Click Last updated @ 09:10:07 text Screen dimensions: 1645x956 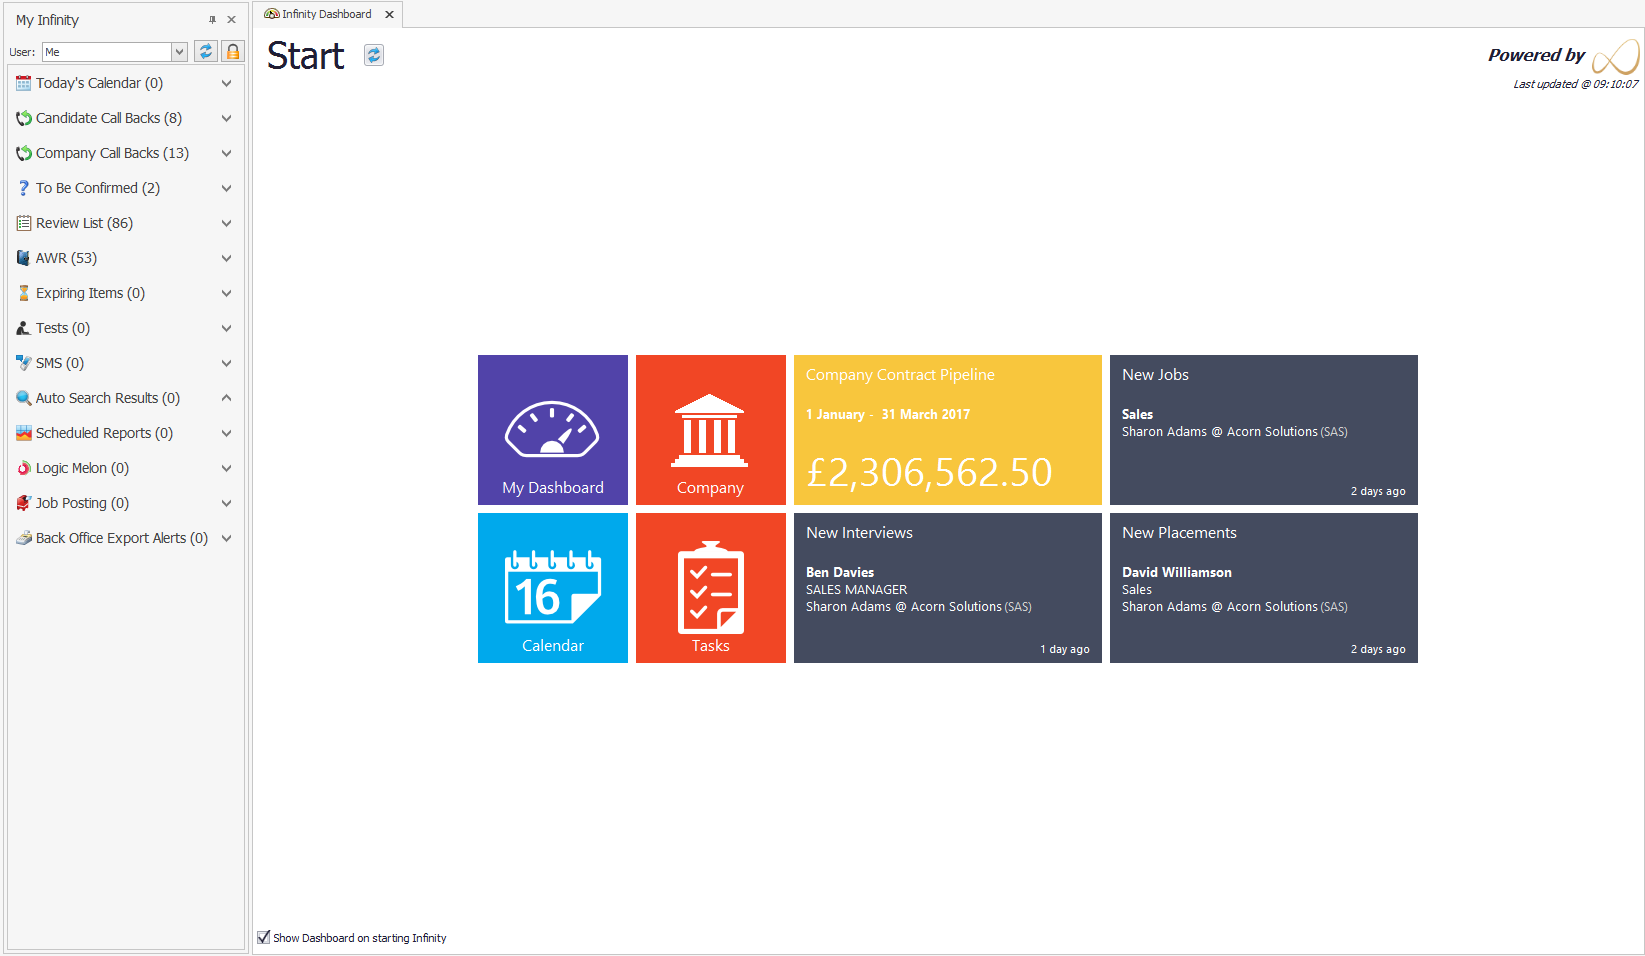[x=1576, y=84]
